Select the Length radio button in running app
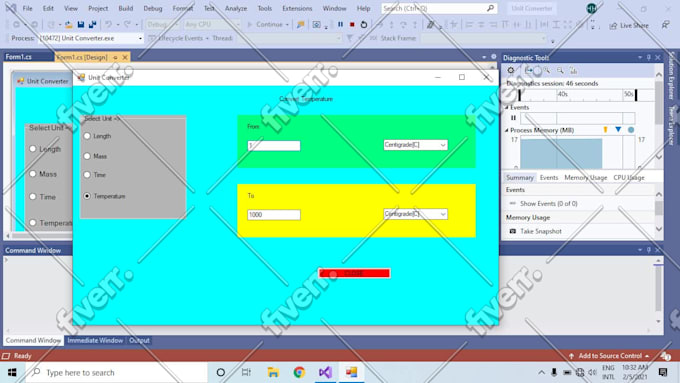The image size is (680, 383). [87, 136]
